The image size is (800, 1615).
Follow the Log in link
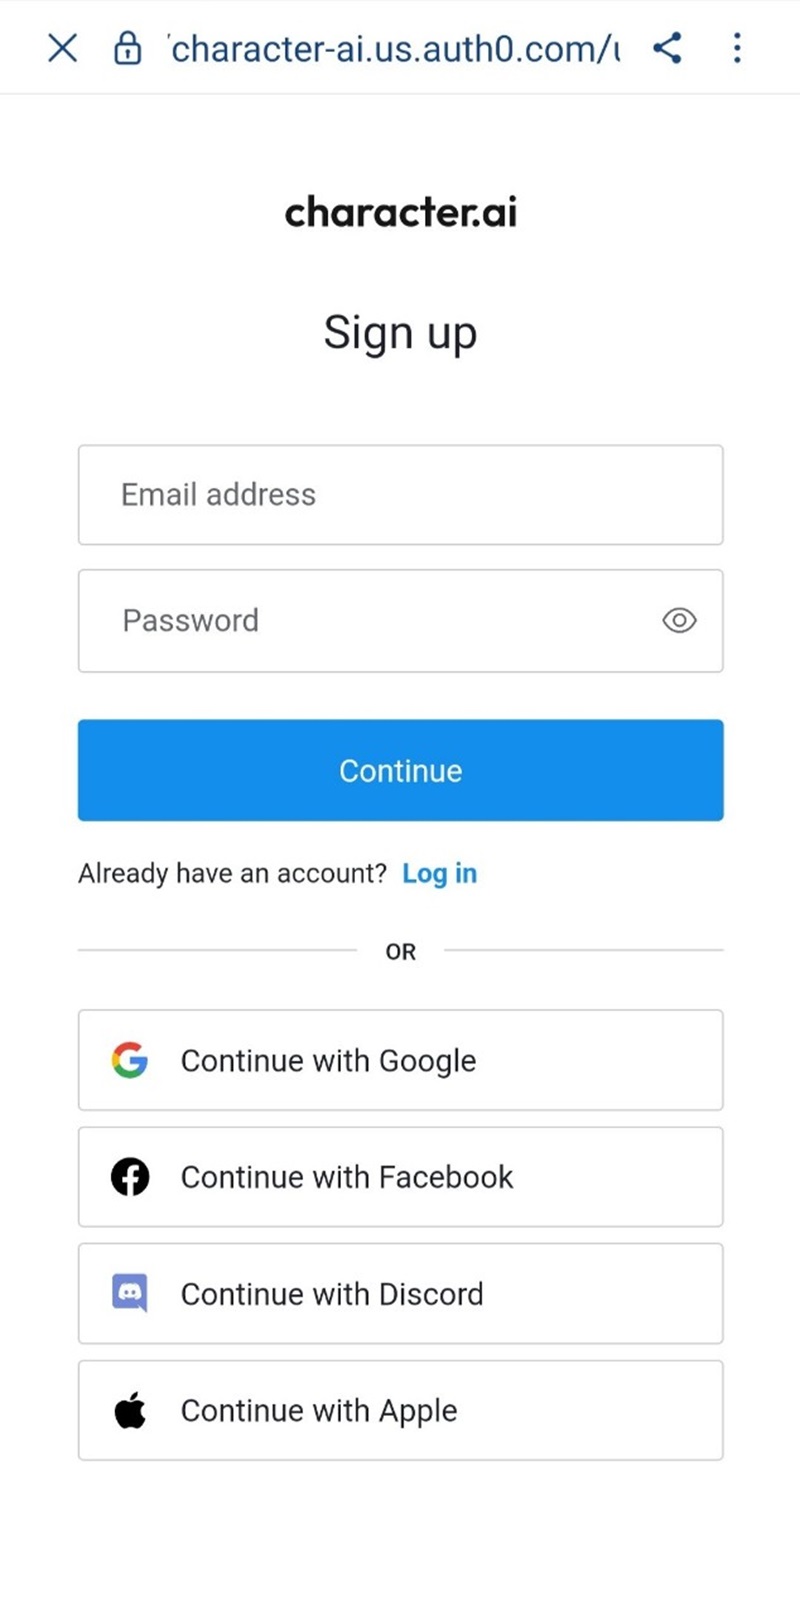[439, 873]
